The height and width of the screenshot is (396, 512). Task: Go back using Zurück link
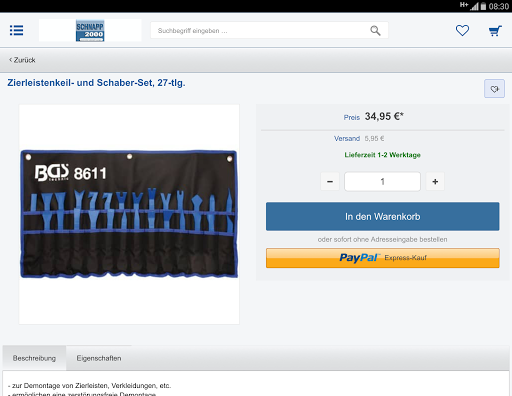click(22, 60)
